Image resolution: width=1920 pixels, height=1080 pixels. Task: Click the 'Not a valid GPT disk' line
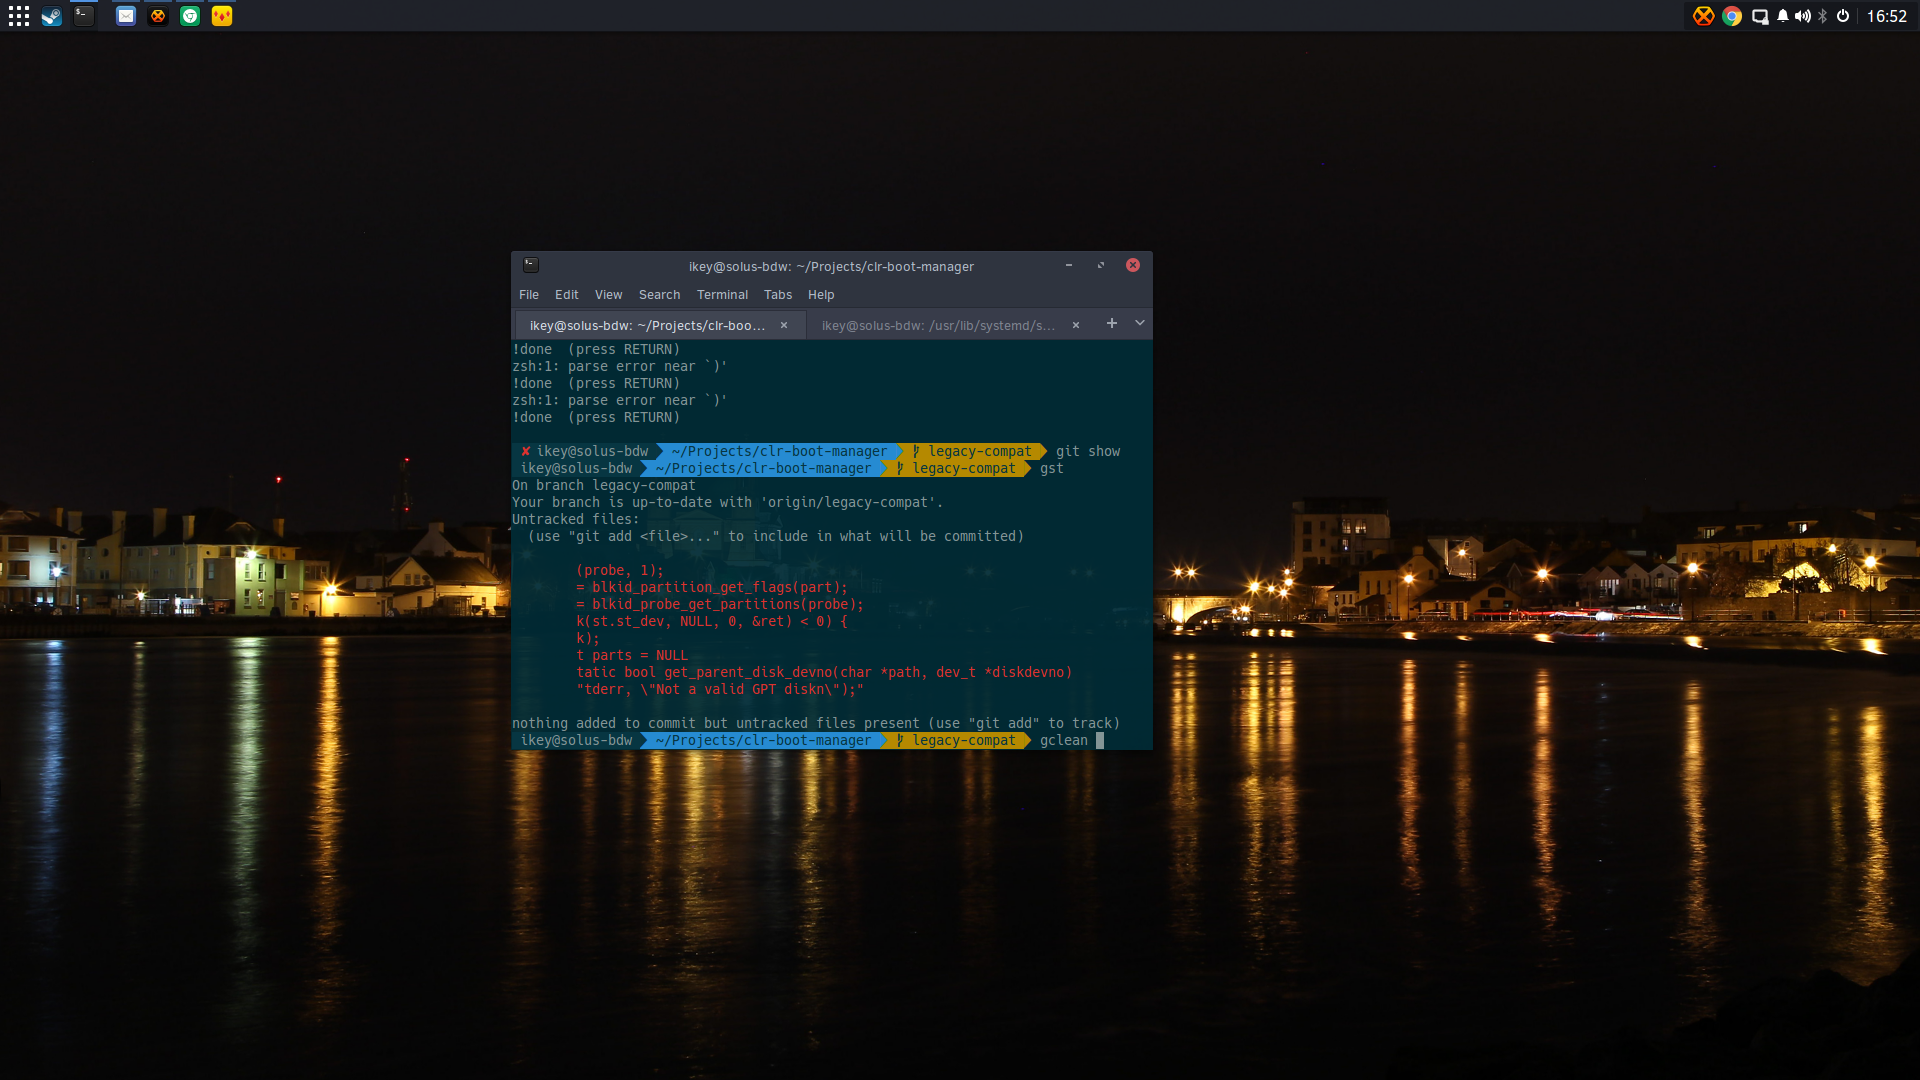720,689
